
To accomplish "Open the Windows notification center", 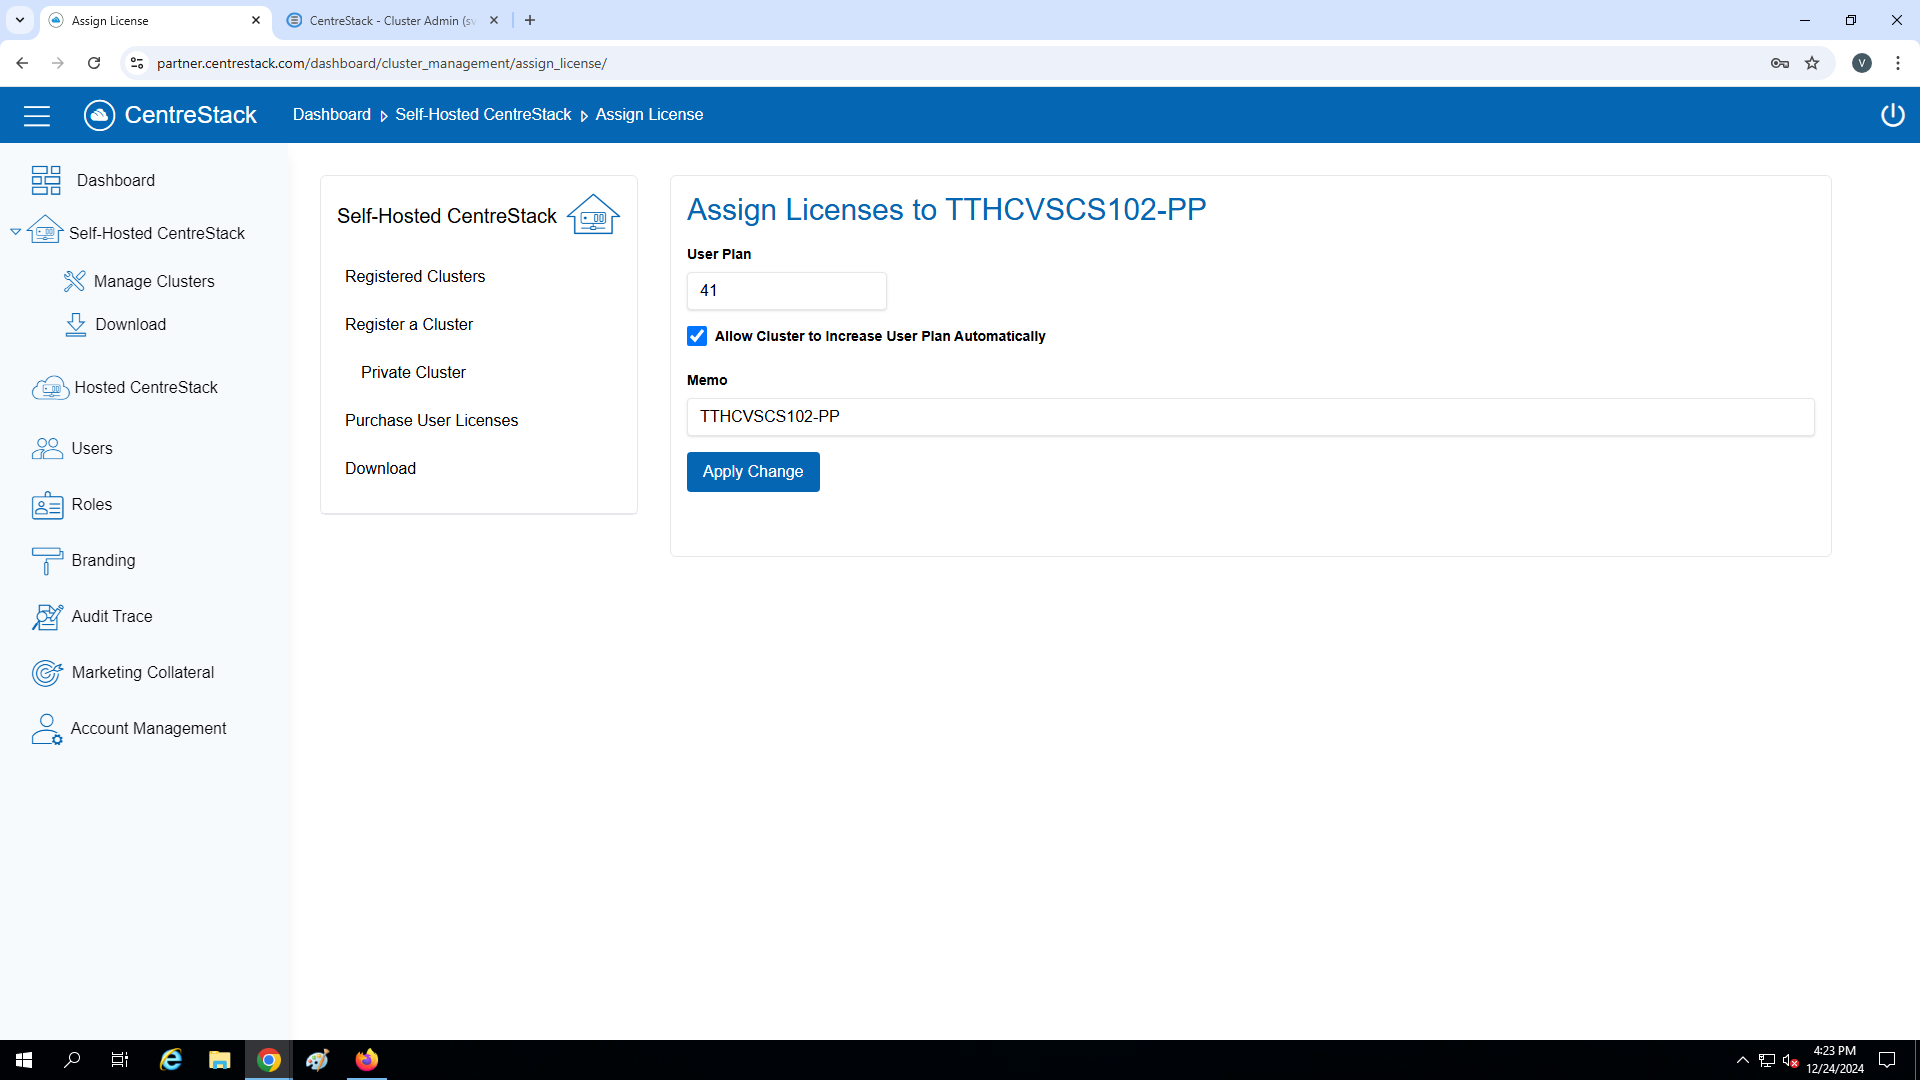I will (1887, 1060).
